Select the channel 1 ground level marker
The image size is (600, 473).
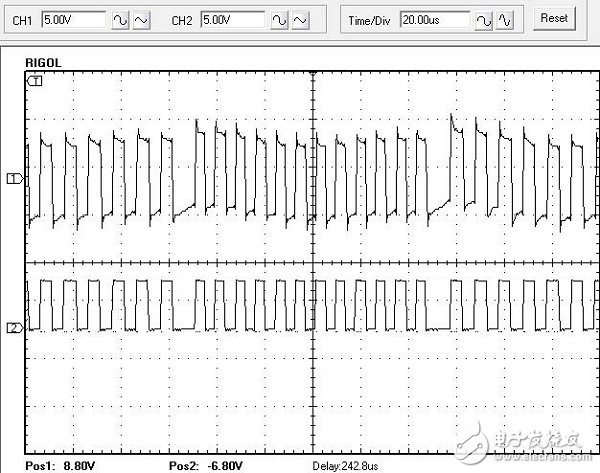13,178
